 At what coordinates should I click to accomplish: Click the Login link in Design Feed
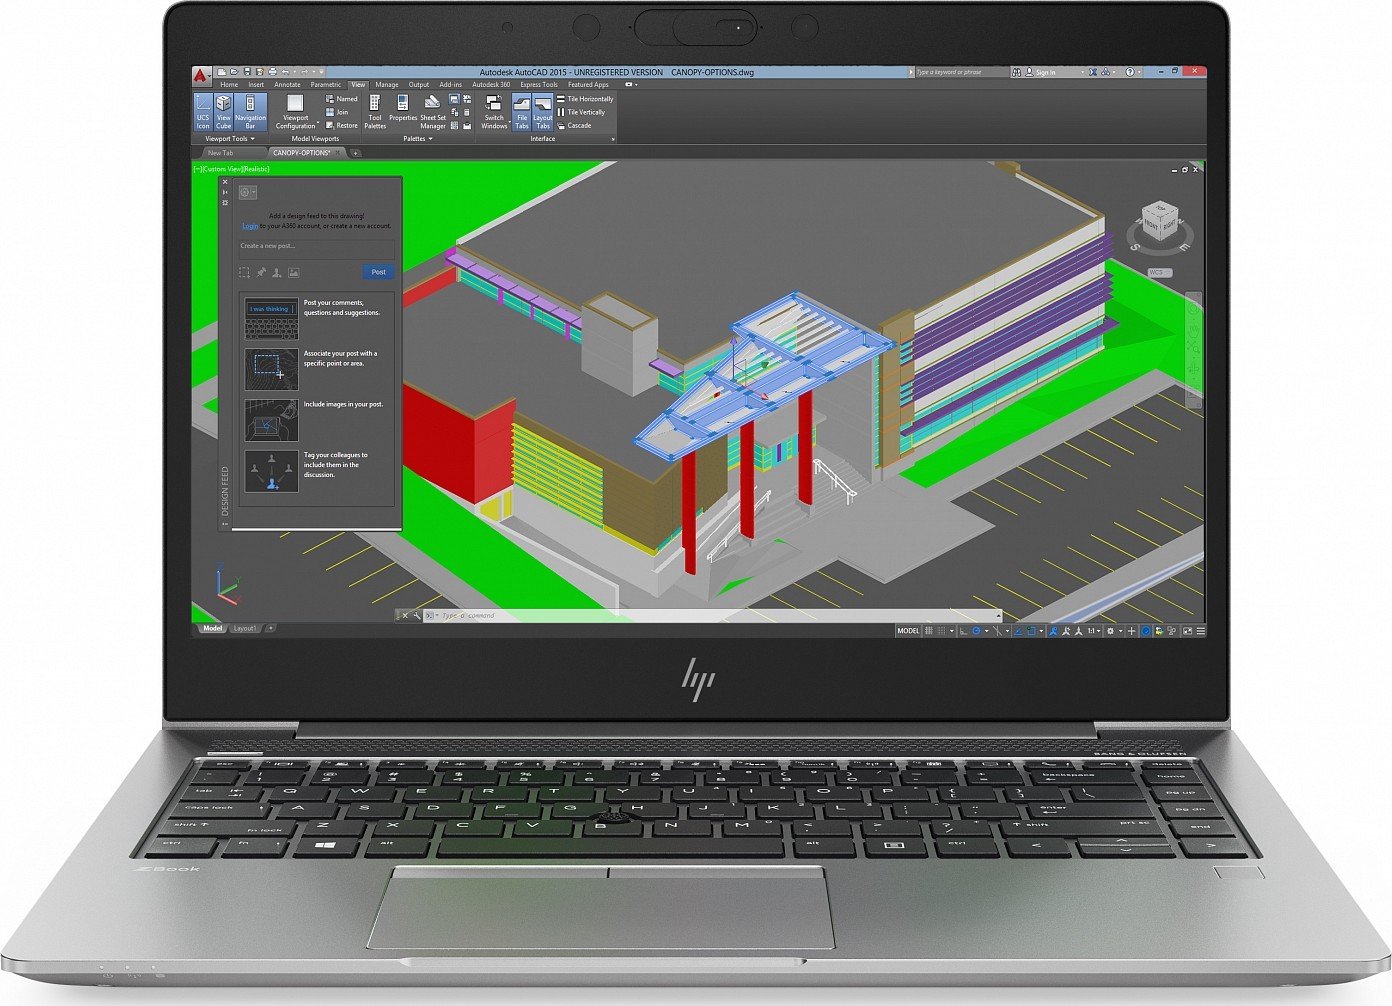pyautogui.click(x=250, y=226)
